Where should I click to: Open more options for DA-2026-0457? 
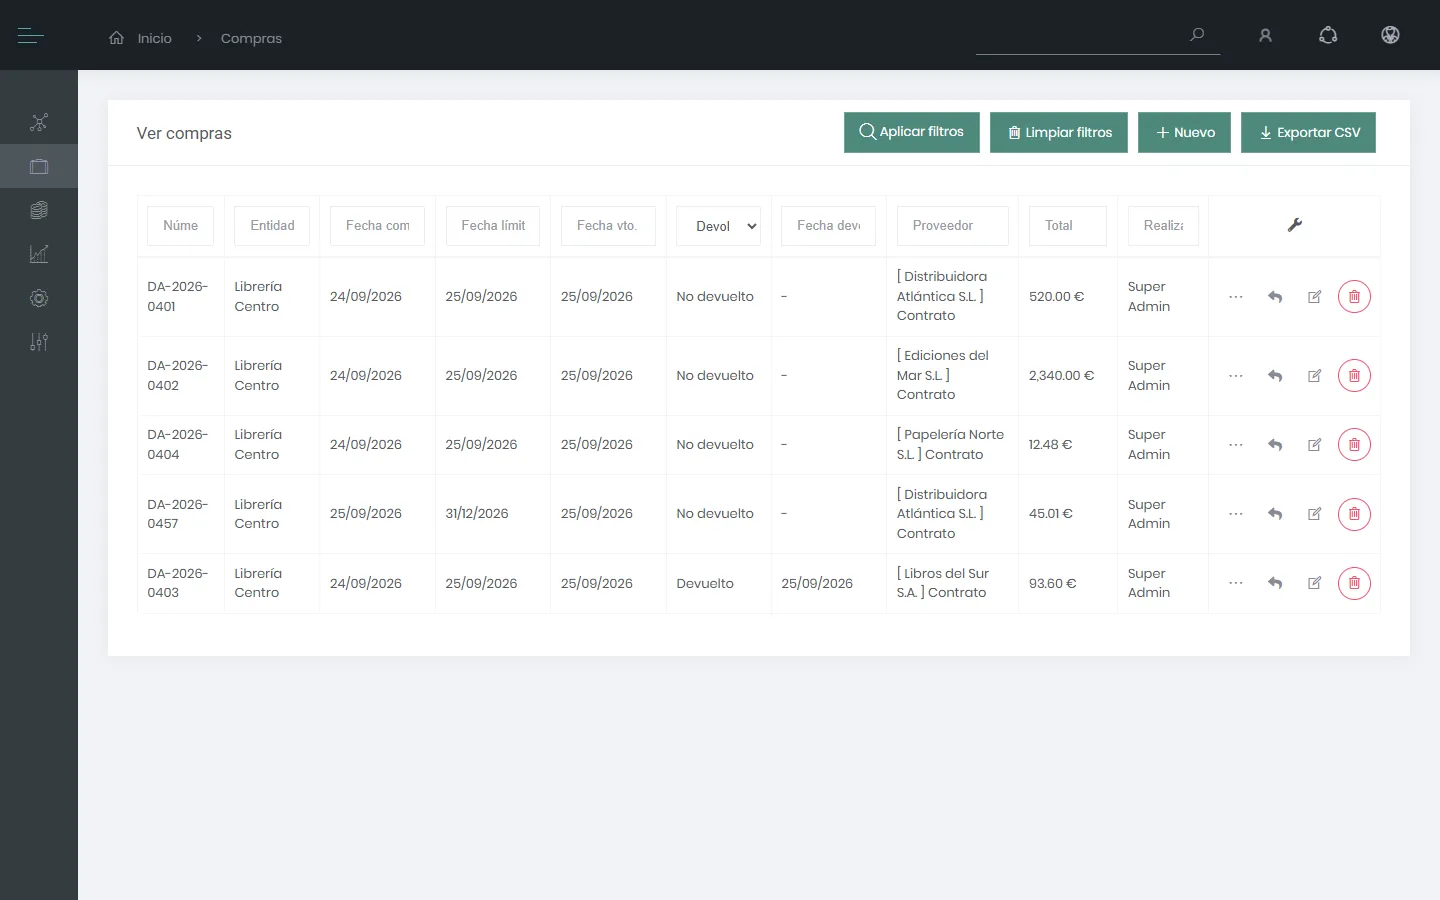[1236, 514]
